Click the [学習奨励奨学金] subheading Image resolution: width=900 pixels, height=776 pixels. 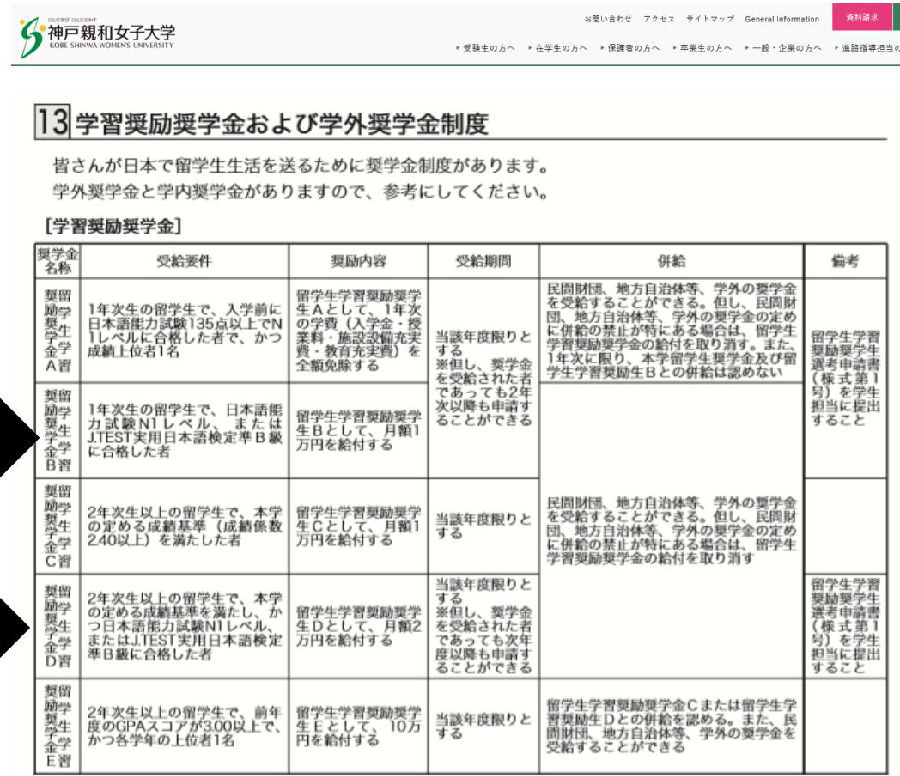click(x=113, y=226)
